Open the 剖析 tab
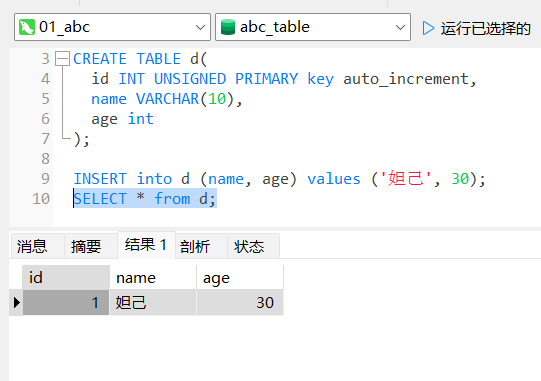 [x=201, y=246]
